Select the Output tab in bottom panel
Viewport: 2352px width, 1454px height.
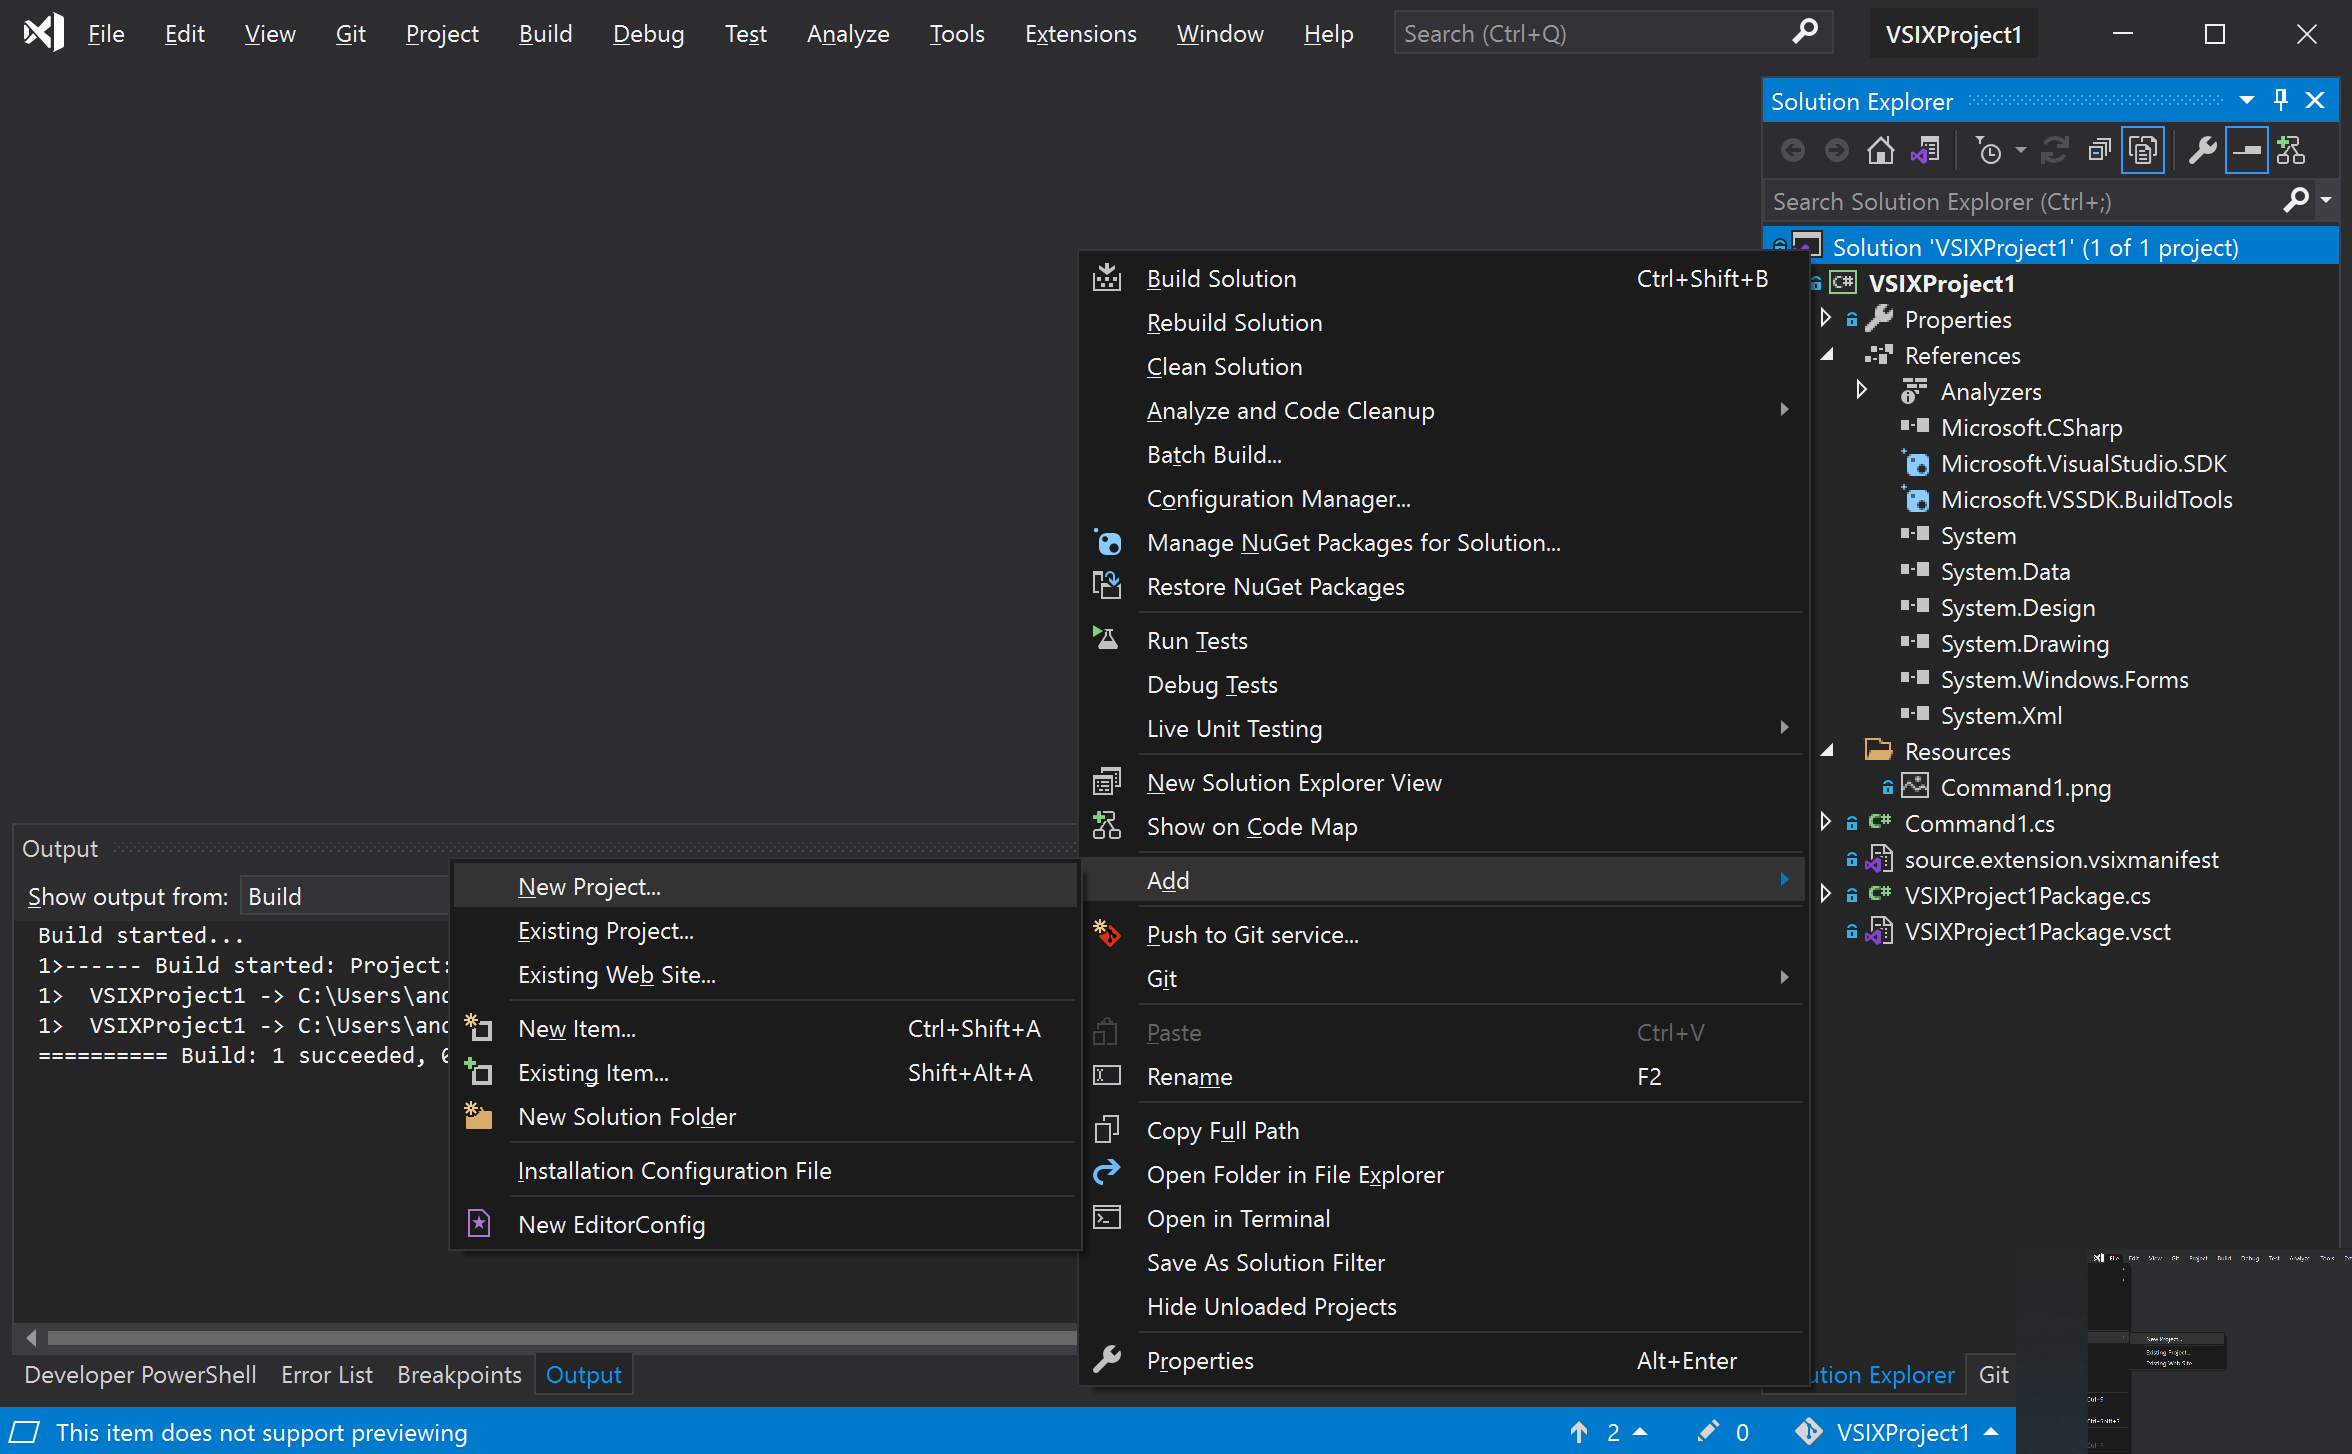point(585,1375)
